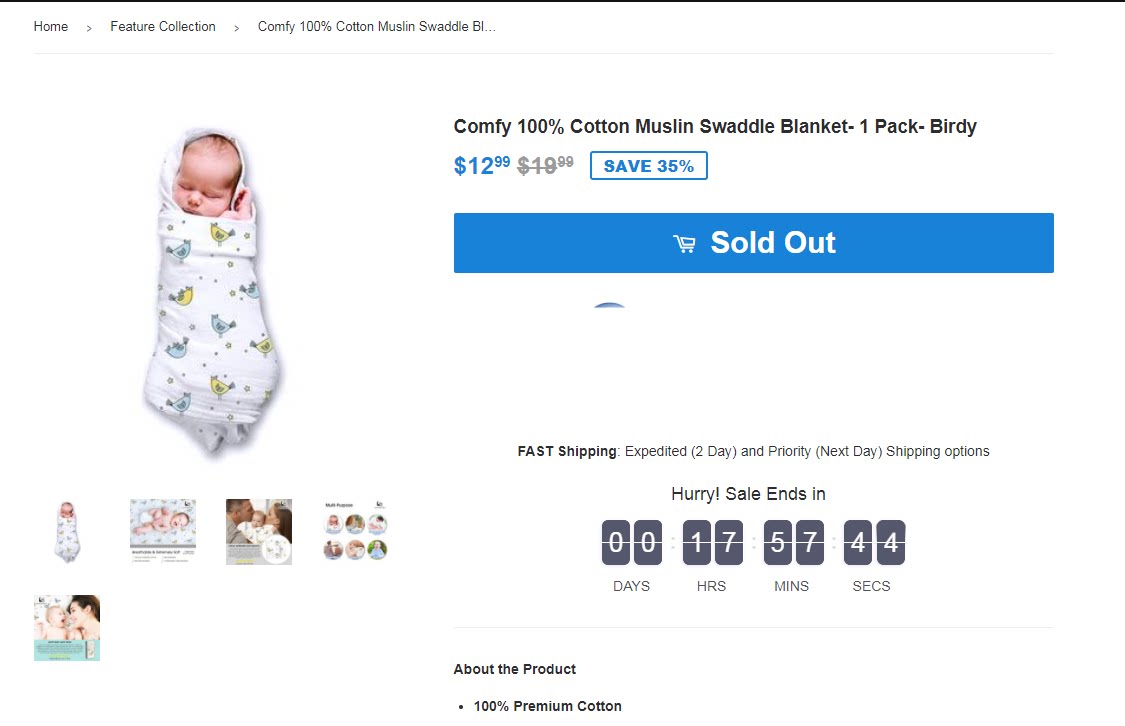Click the truncated product name breadcrumb
Image resolution: width=1125 pixels, height=726 pixels.
click(376, 27)
